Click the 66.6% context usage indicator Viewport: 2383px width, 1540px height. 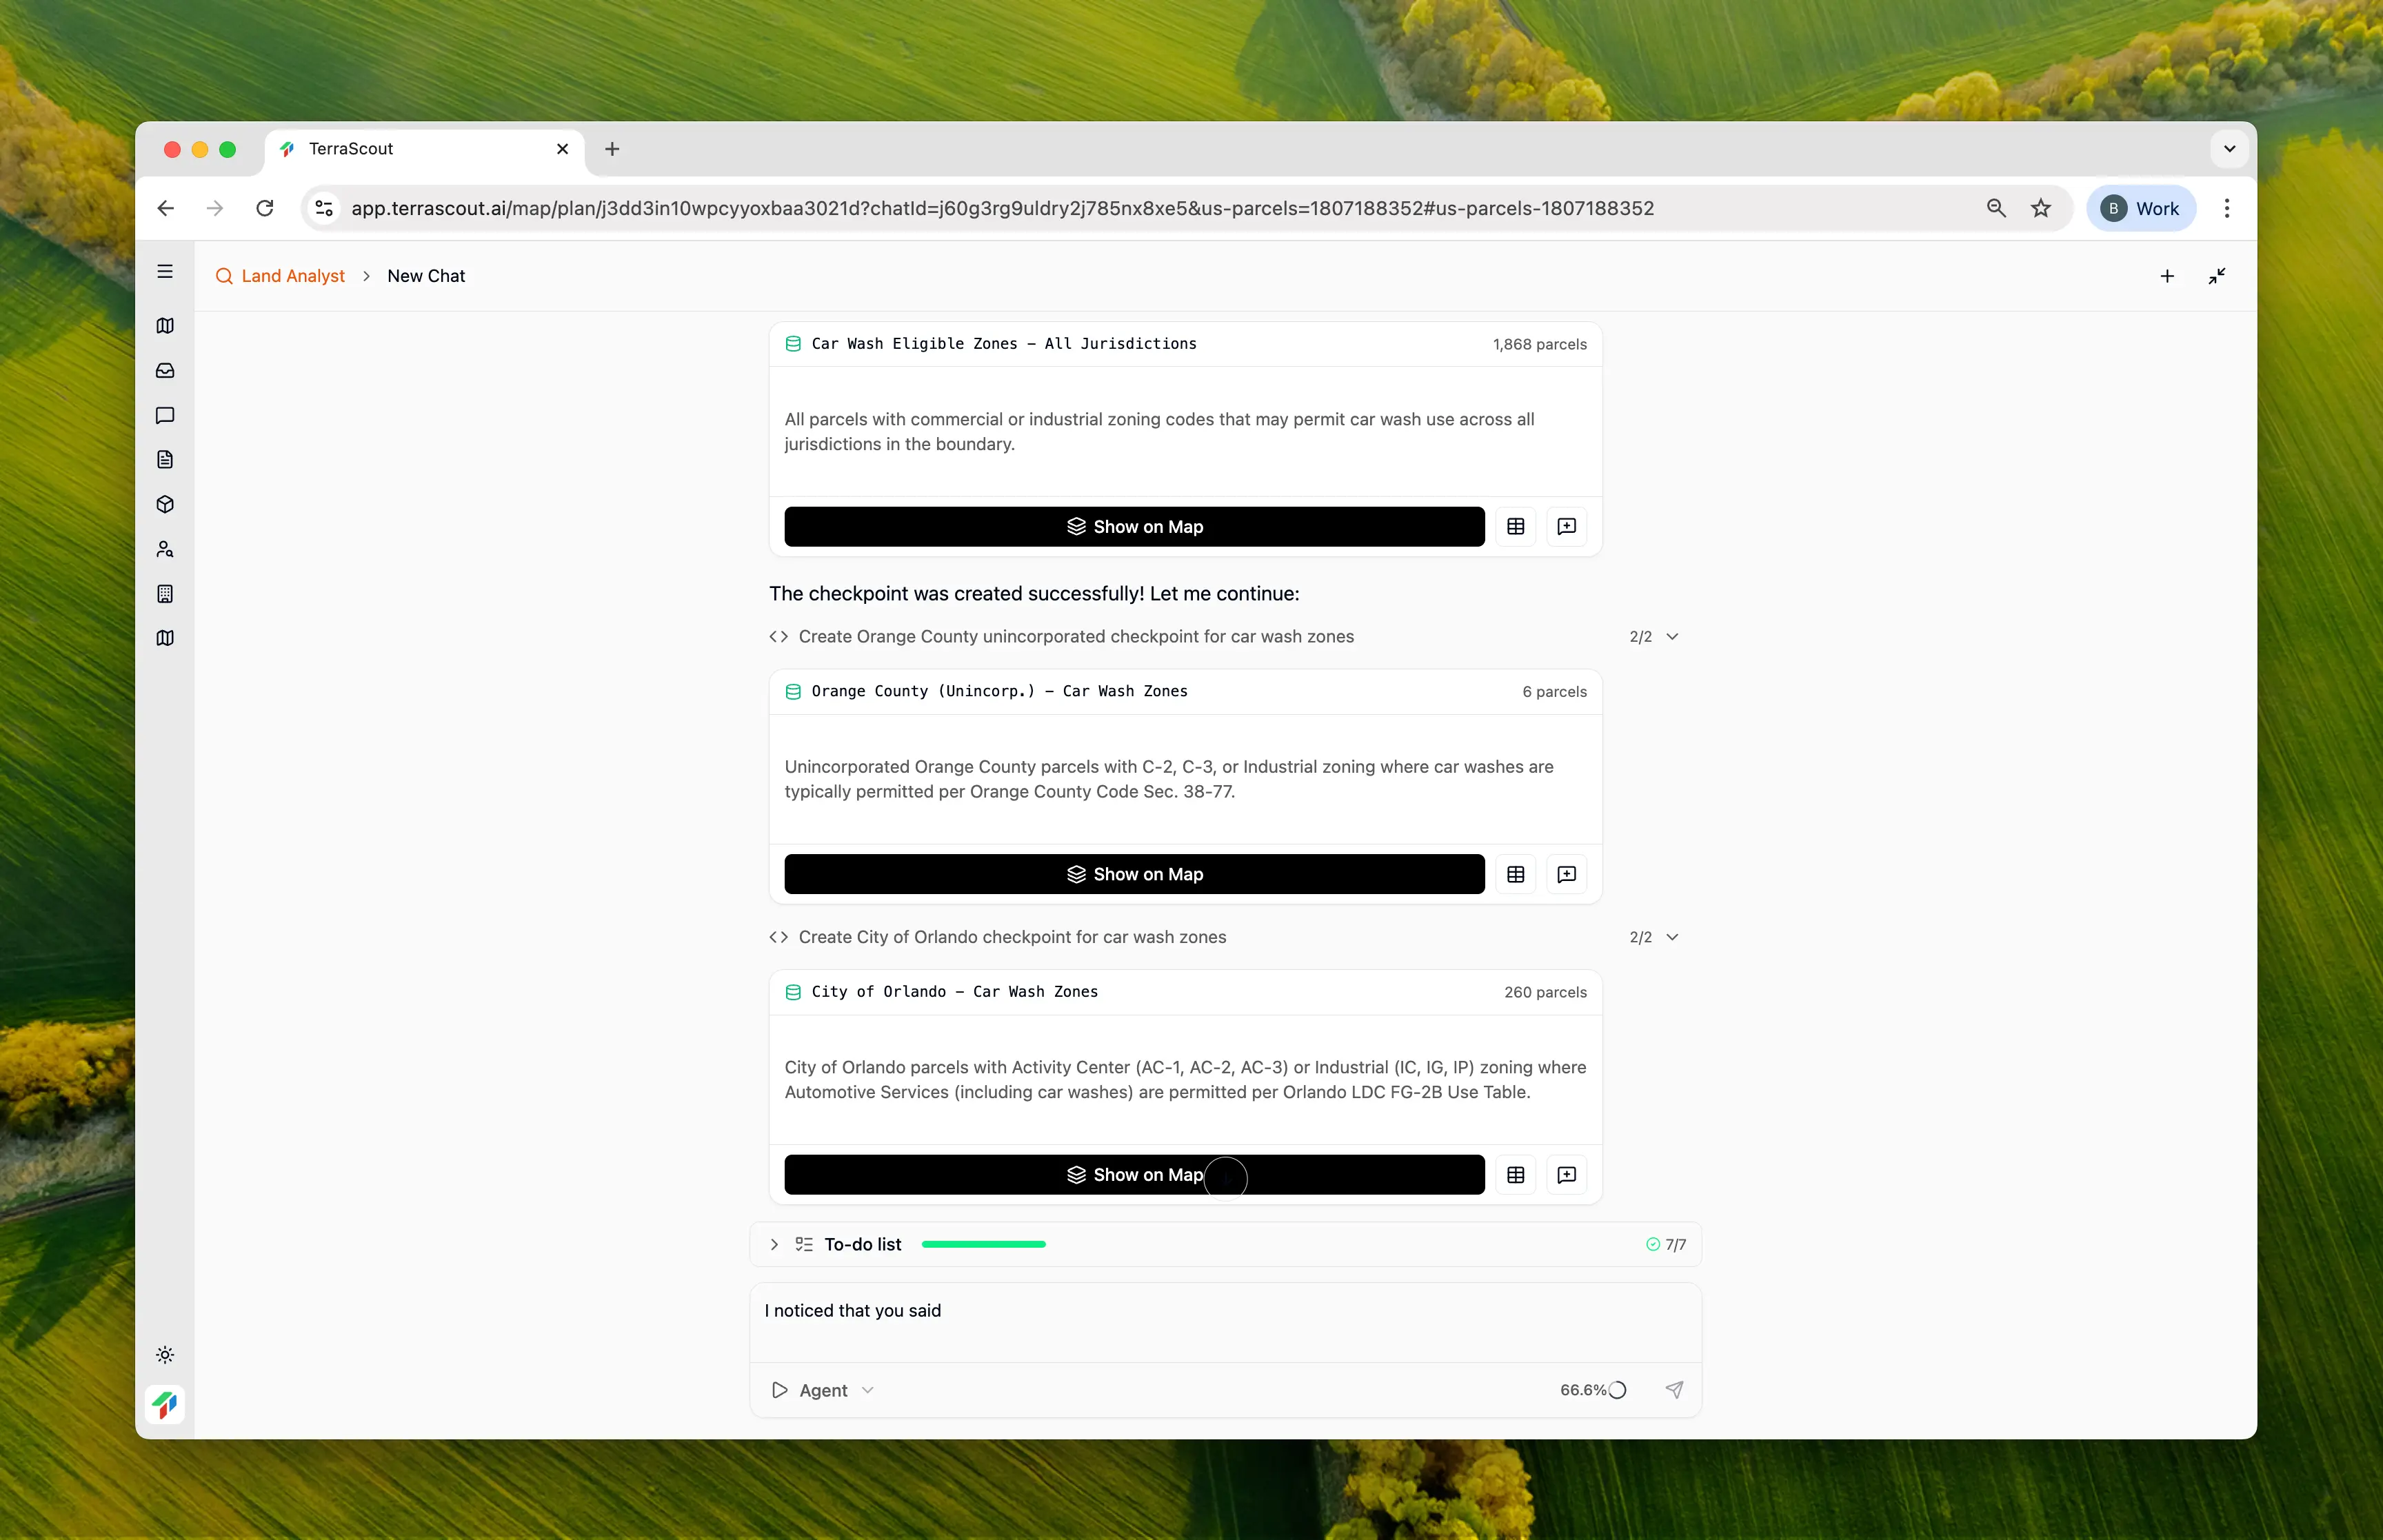[x=1593, y=1390]
